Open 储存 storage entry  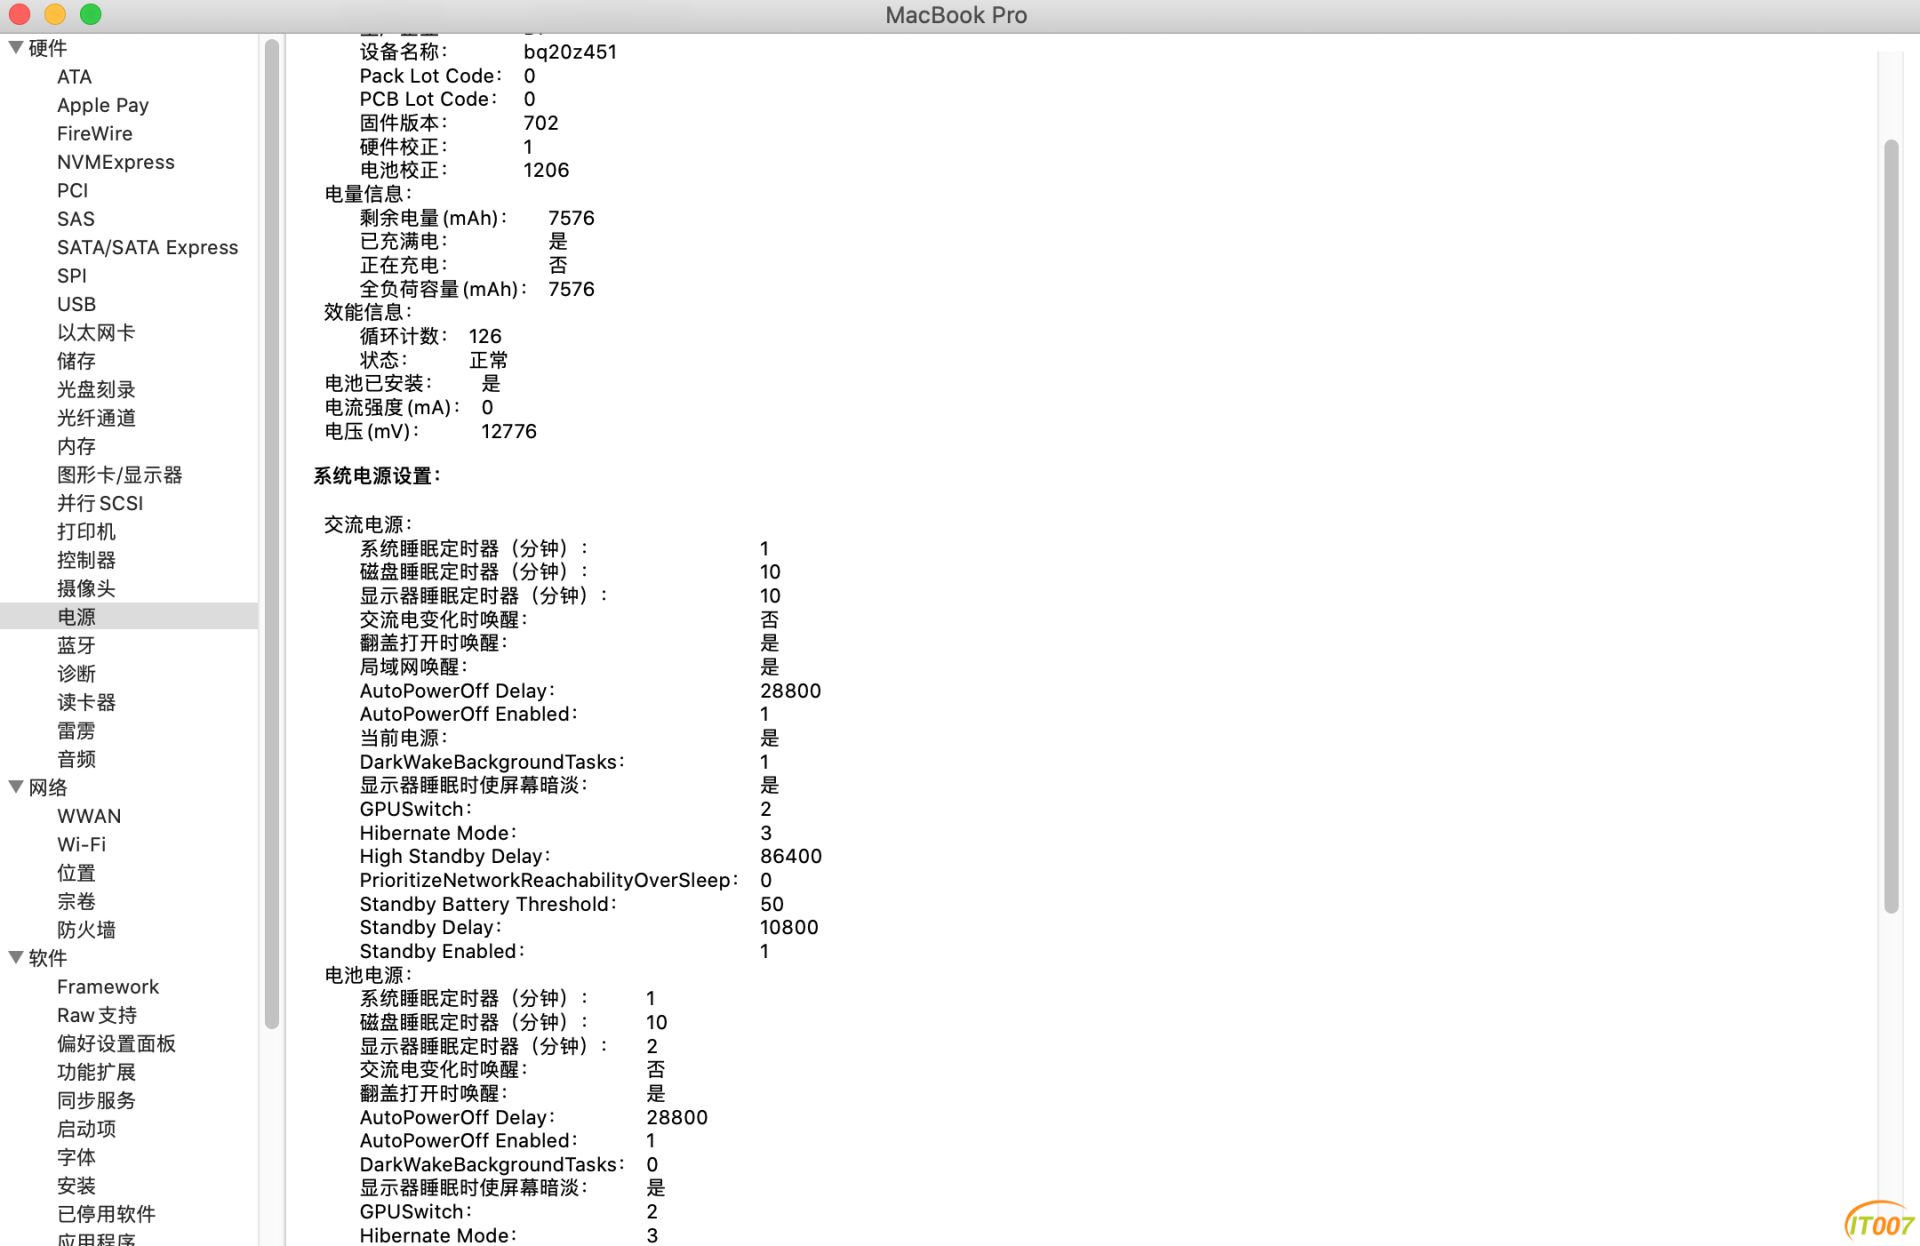(x=76, y=361)
